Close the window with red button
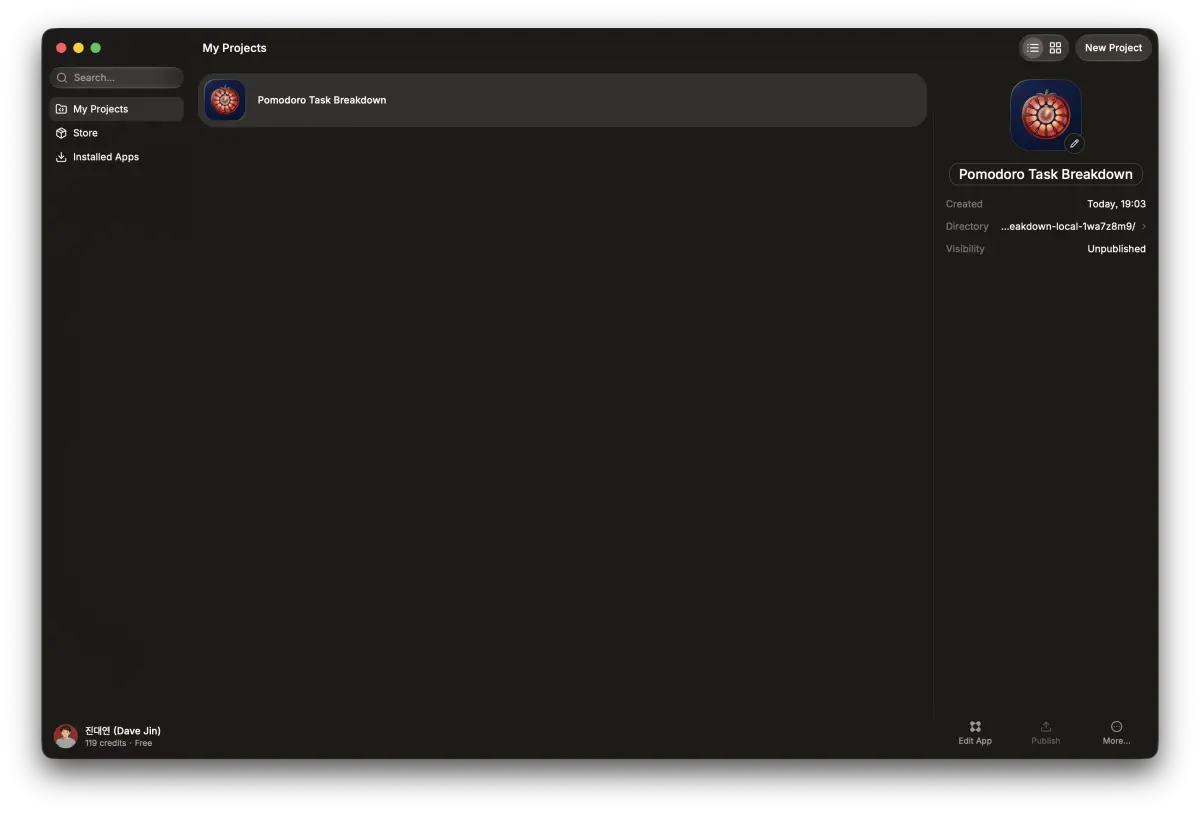The height and width of the screenshot is (814, 1200). pos(61,48)
